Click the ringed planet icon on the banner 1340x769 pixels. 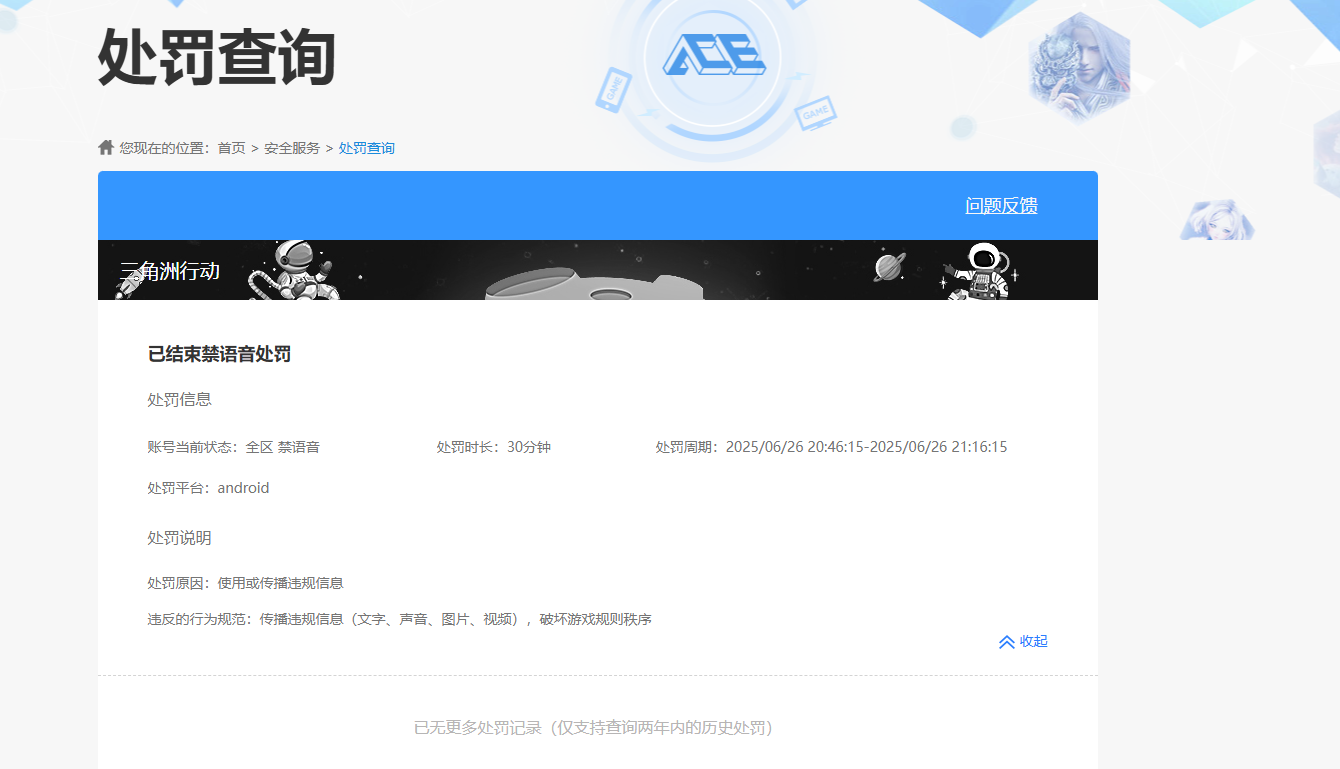889,267
